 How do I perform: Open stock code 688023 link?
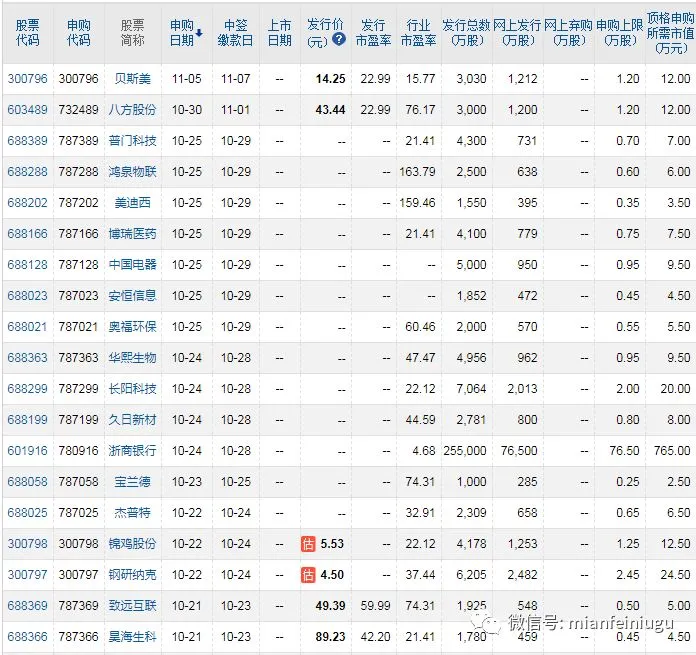27,296
